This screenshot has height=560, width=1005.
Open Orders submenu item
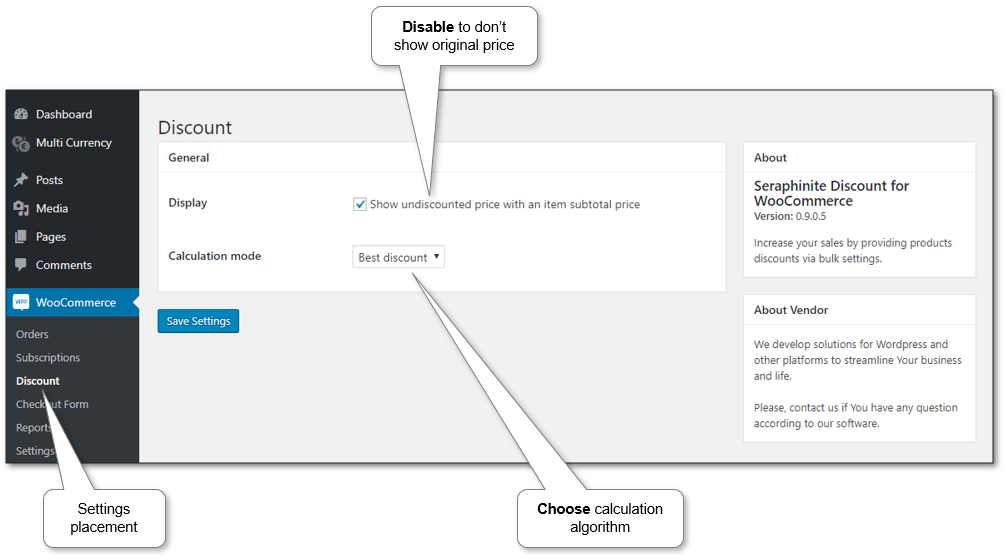pyautogui.click(x=32, y=334)
